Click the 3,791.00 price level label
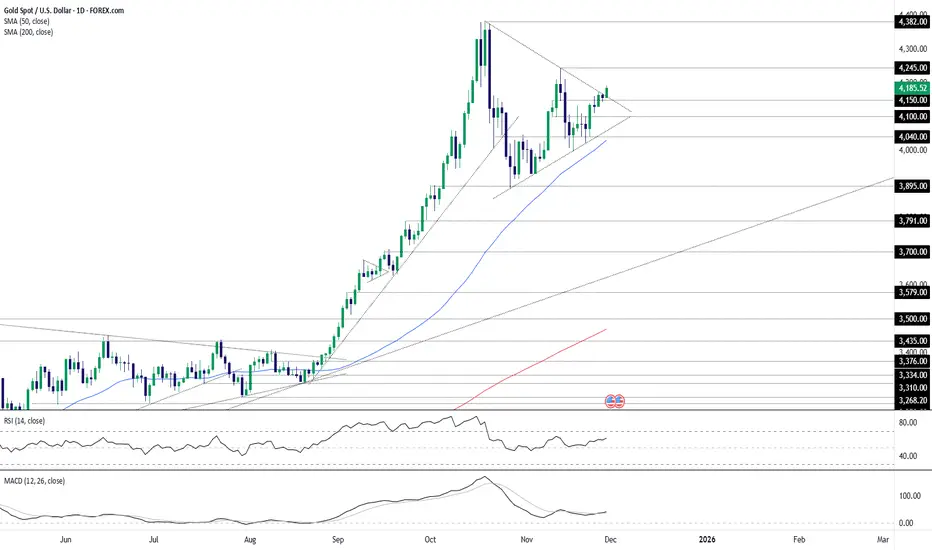Viewport: 932px width, 550px height. pyautogui.click(x=912, y=221)
